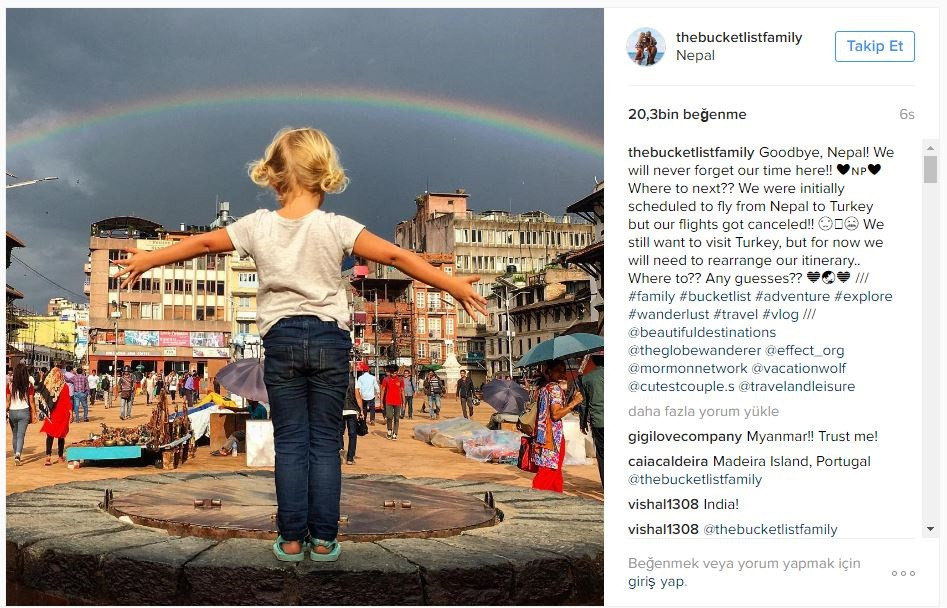This screenshot has height=608, width=947.
Task: Click the main rainbow photo
Action: [x=305, y=306]
